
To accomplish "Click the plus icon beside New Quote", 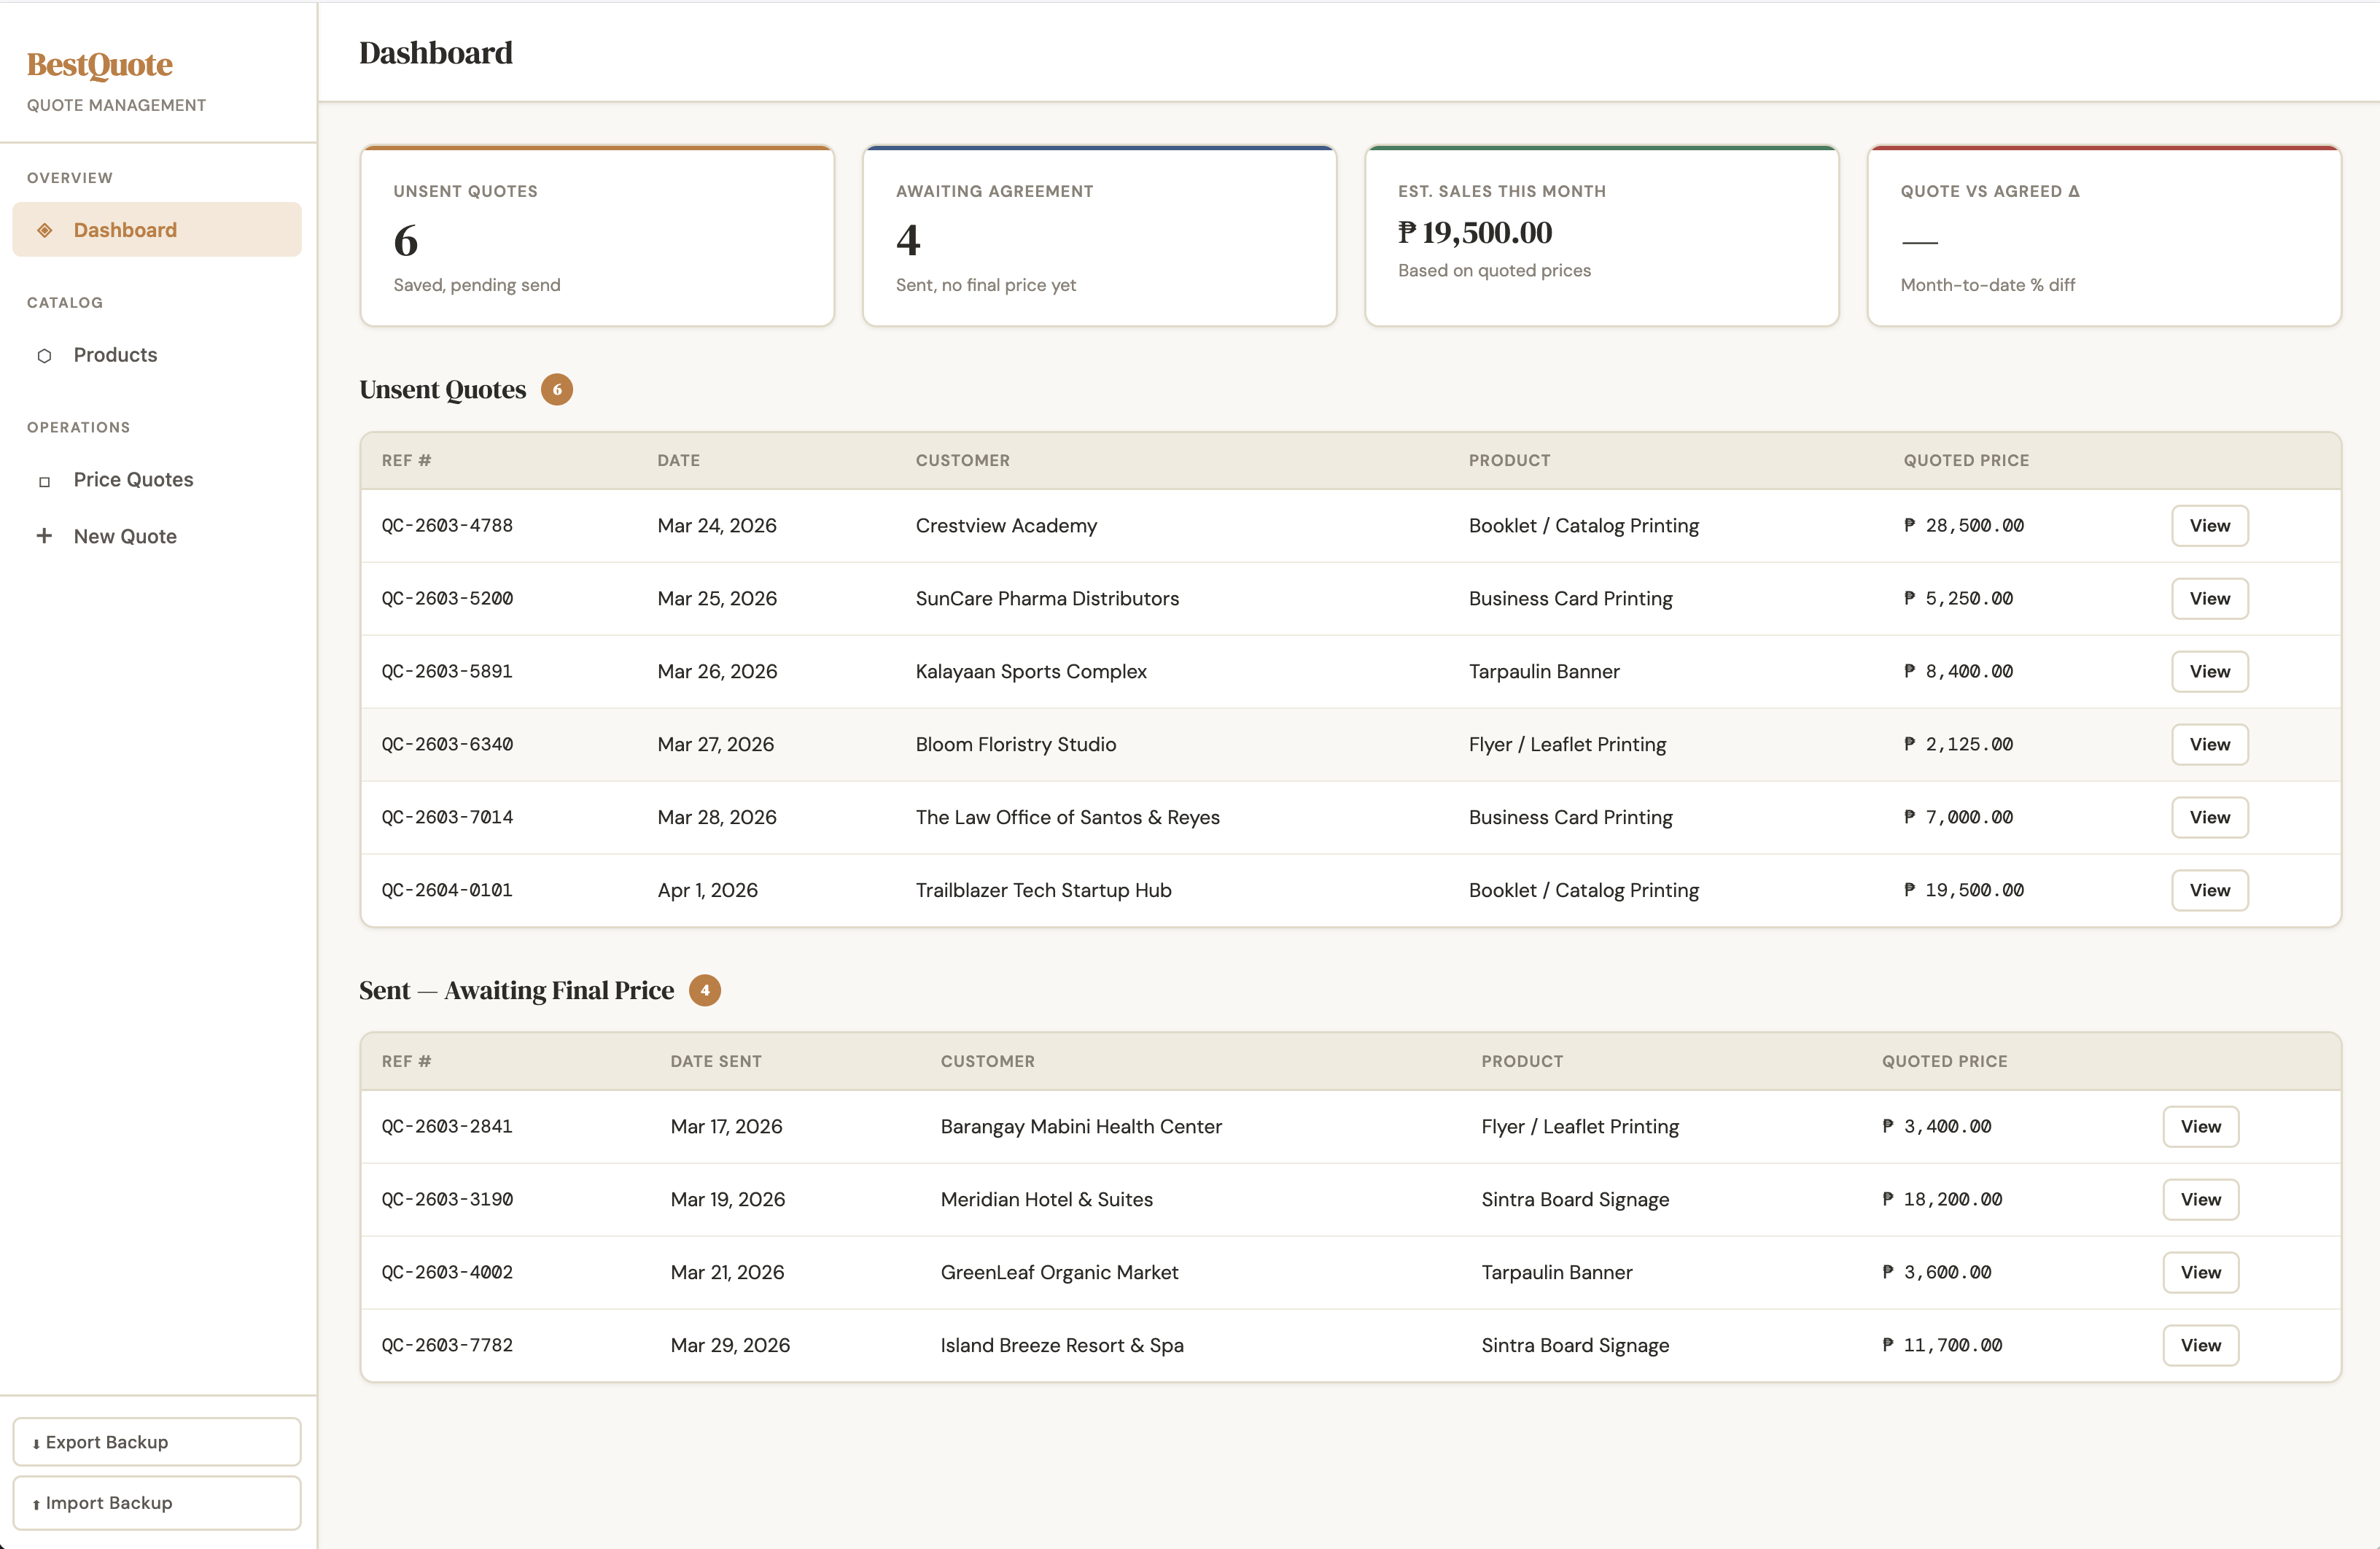I will coord(44,536).
